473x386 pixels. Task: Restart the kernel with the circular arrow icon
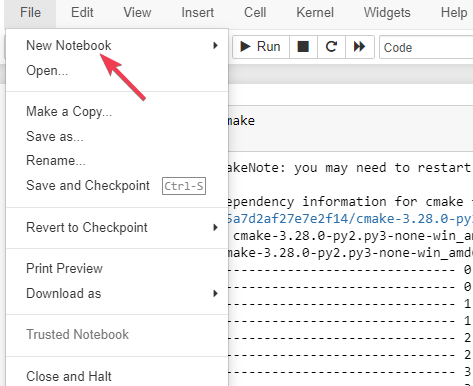331,47
